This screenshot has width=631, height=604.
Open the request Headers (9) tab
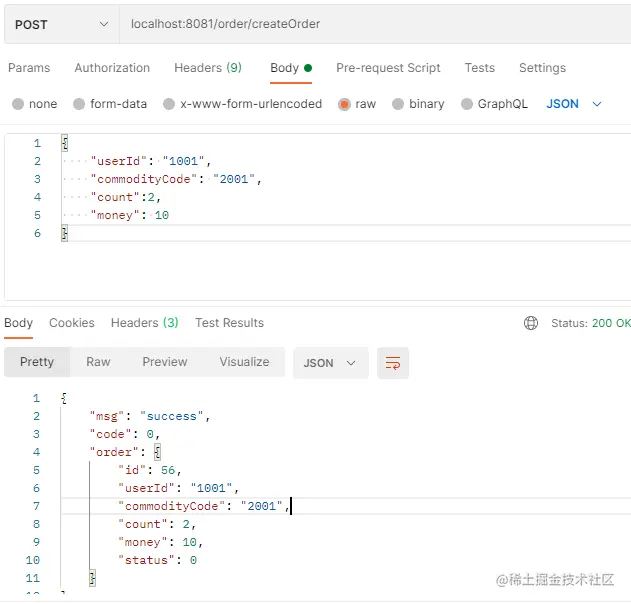[208, 68]
